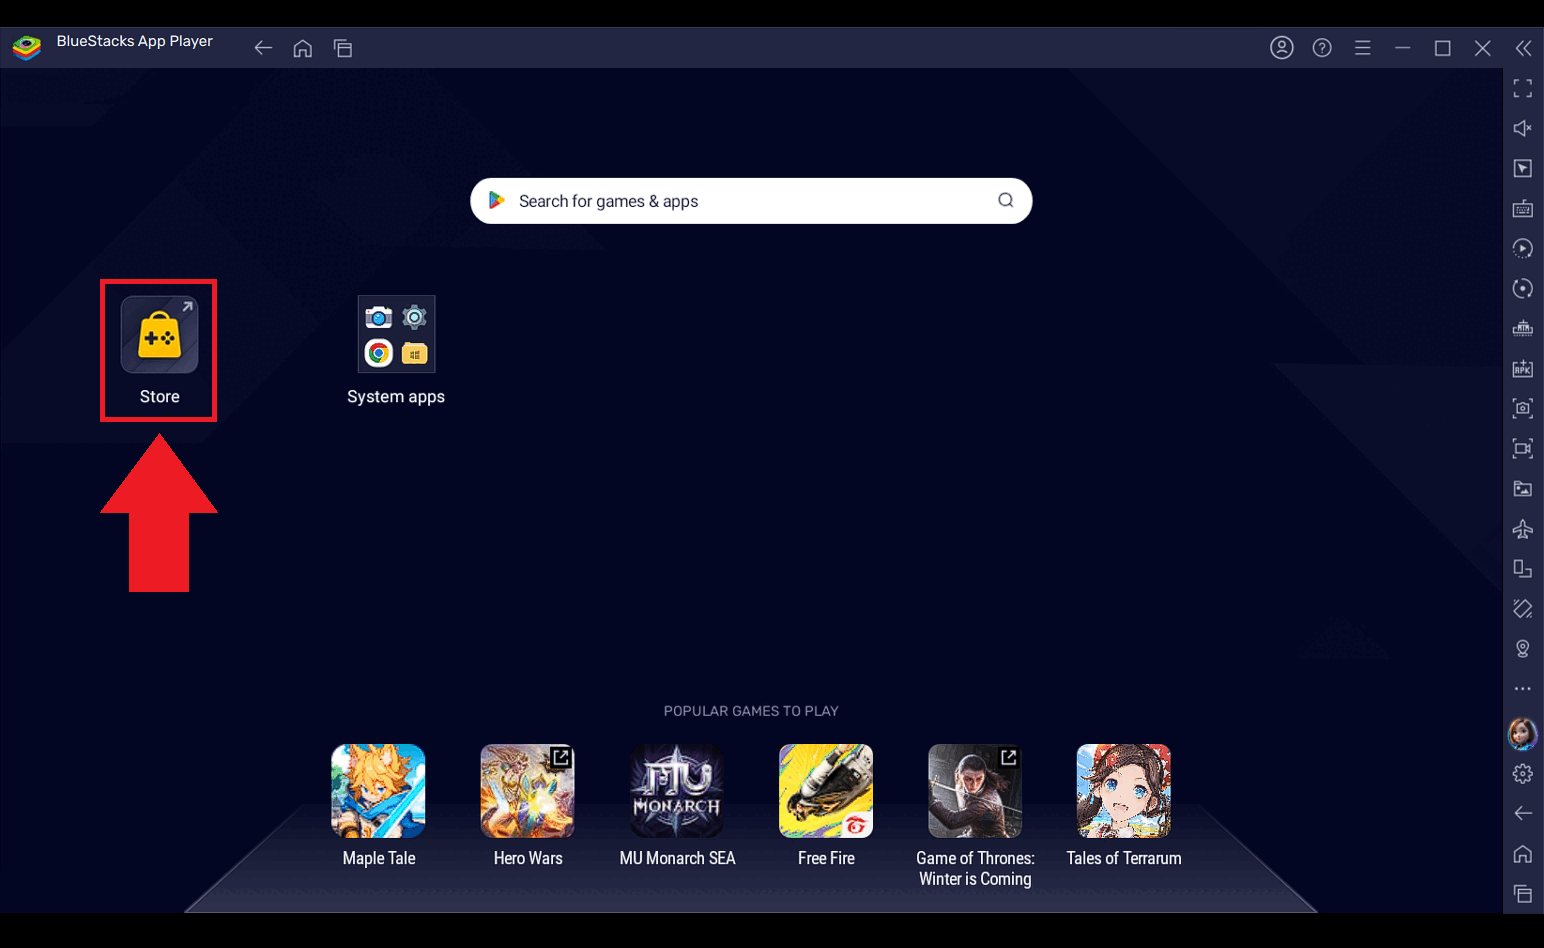This screenshot has height=948, width=1544.
Task: Collapse the right sidebar with the chevron
Action: pyautogui.click(x=1524, y=47)
